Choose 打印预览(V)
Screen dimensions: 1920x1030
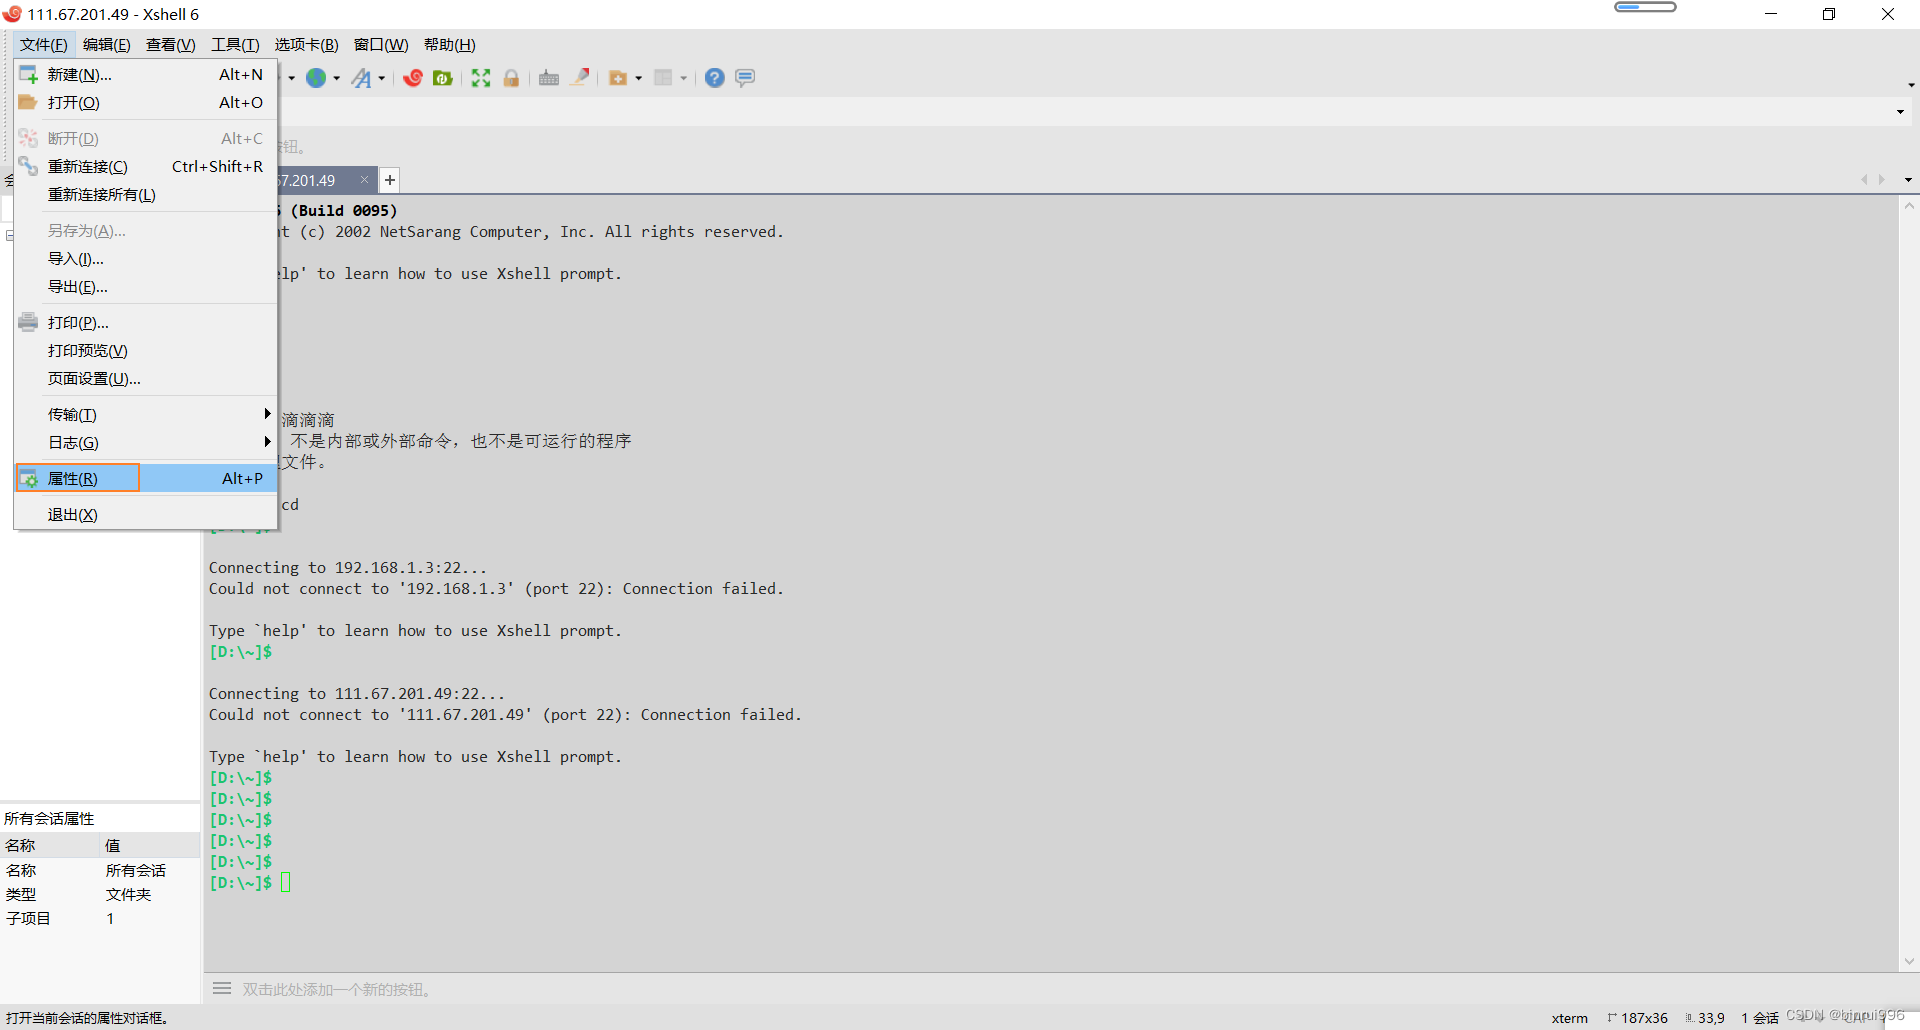coord(146,350)
